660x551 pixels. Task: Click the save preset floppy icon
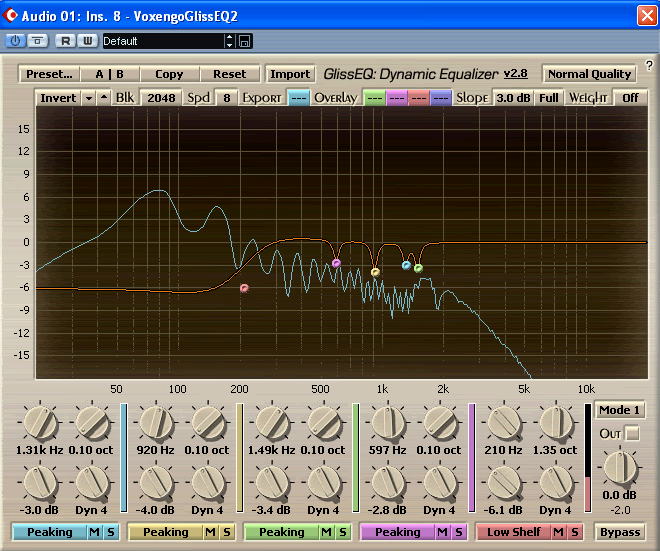click(245, 41)
